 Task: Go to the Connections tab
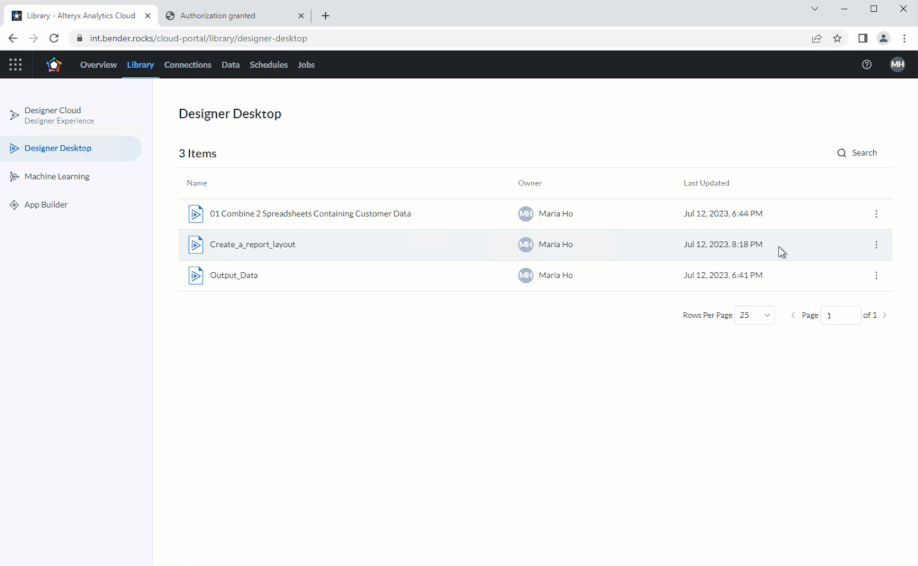pyautogui.click(x=187, y=65)
